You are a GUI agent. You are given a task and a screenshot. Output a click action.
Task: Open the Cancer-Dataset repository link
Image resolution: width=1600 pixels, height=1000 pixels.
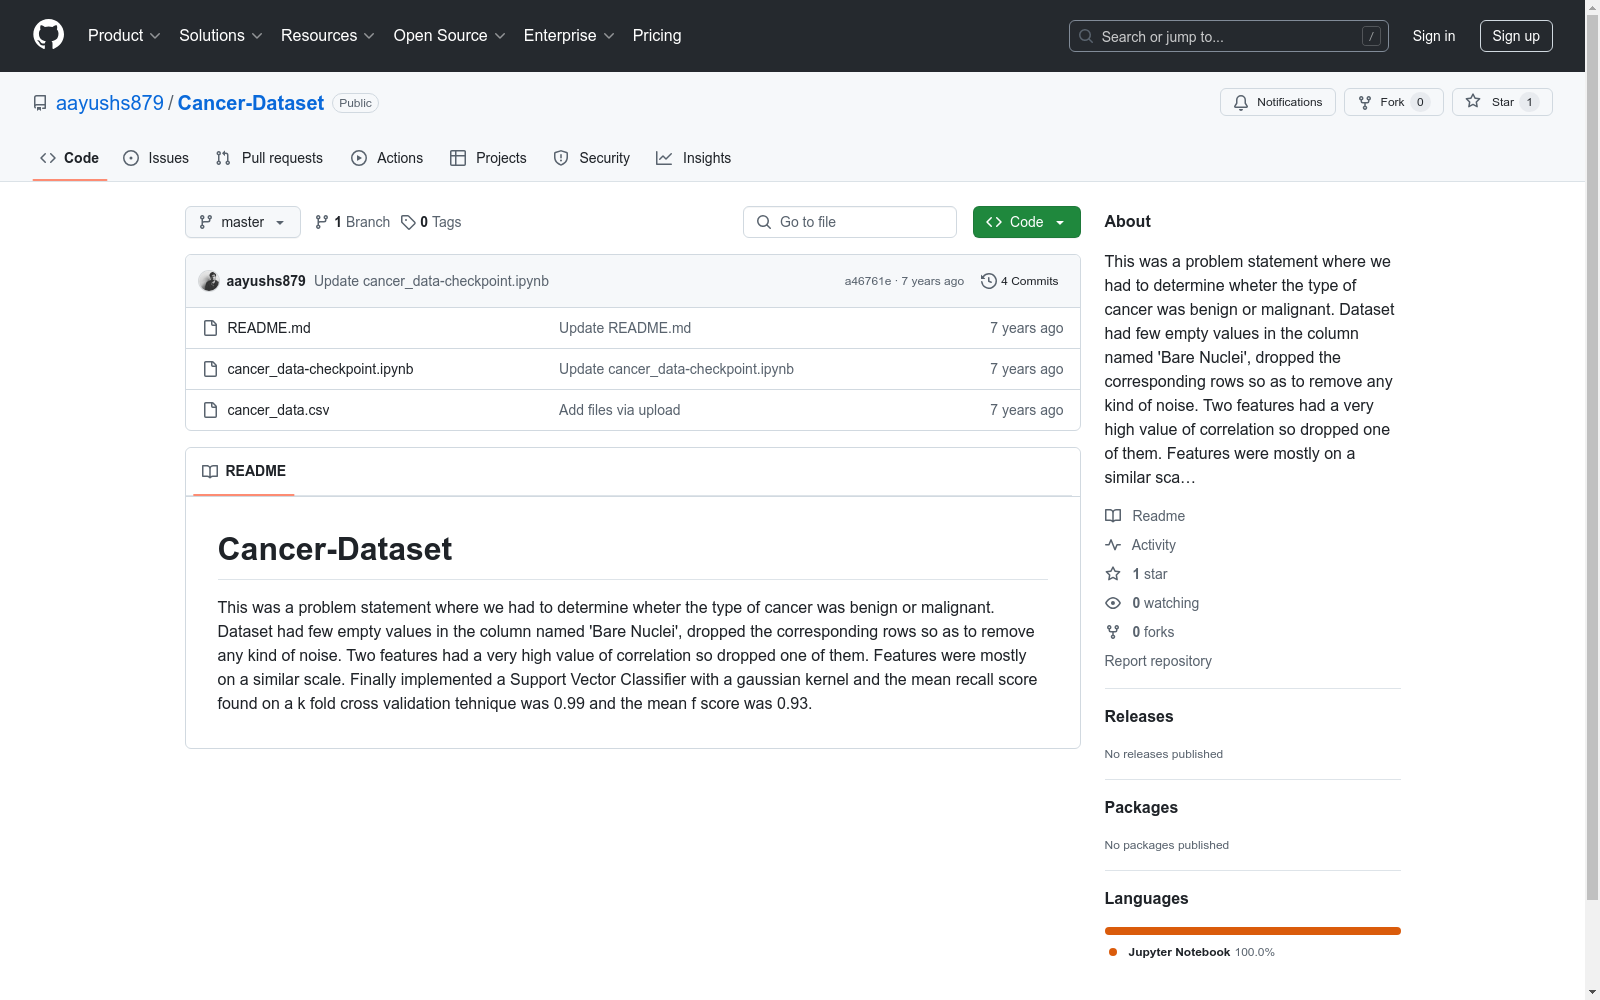pos(251,103)
